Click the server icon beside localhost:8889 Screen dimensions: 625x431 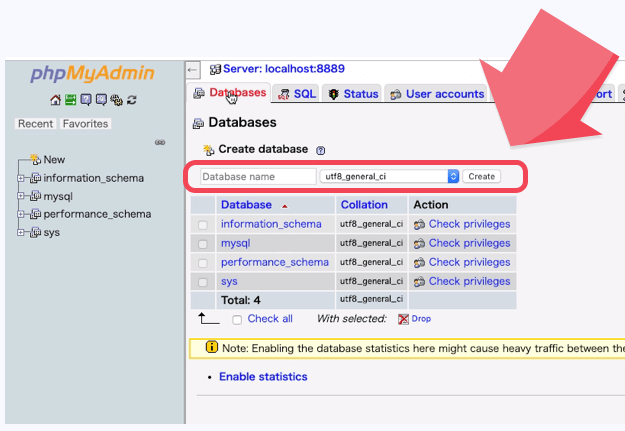[215, 69]
